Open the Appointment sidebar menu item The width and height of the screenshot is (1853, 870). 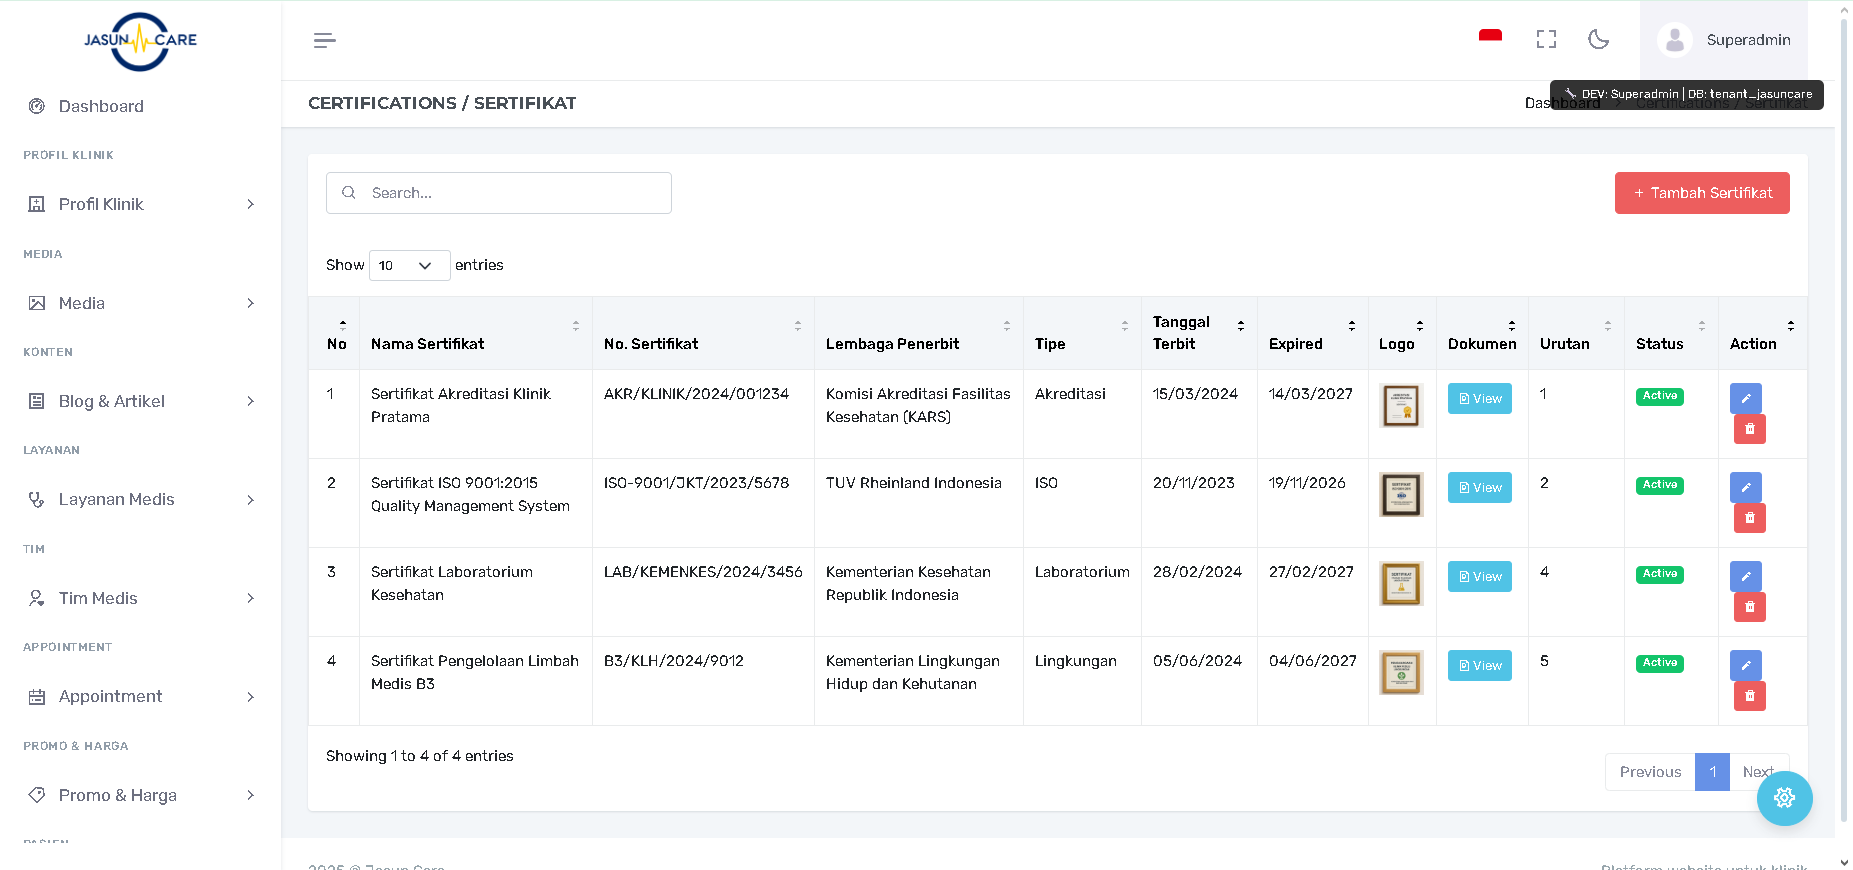tap(140, 696)
